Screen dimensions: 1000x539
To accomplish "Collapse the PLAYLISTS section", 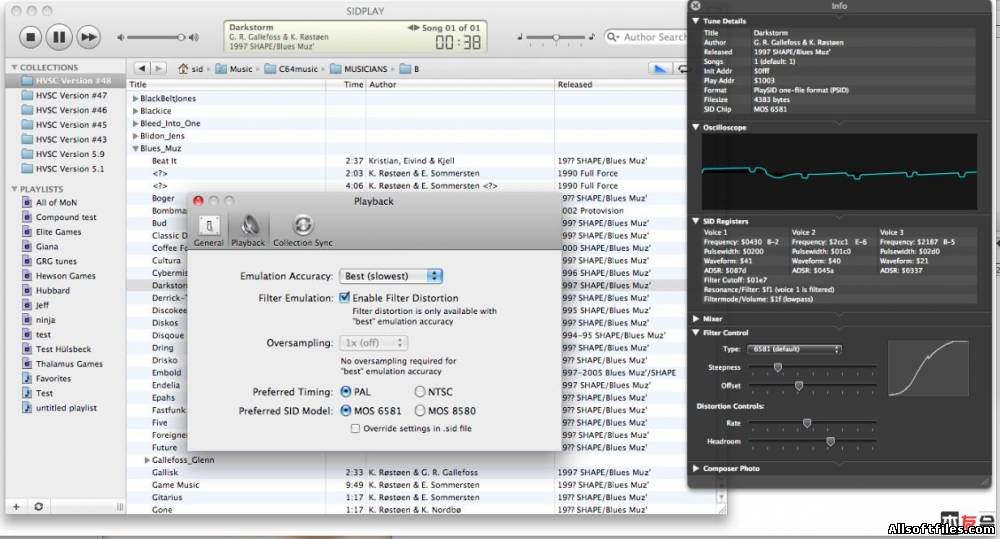I will pos(14,189).
